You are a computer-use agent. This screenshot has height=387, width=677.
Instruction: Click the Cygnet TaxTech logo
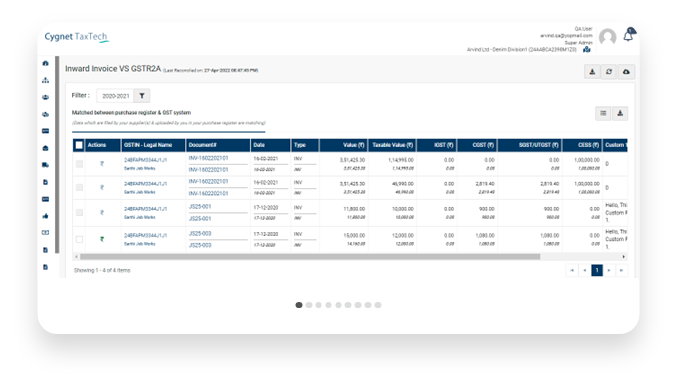pos(77,37)
